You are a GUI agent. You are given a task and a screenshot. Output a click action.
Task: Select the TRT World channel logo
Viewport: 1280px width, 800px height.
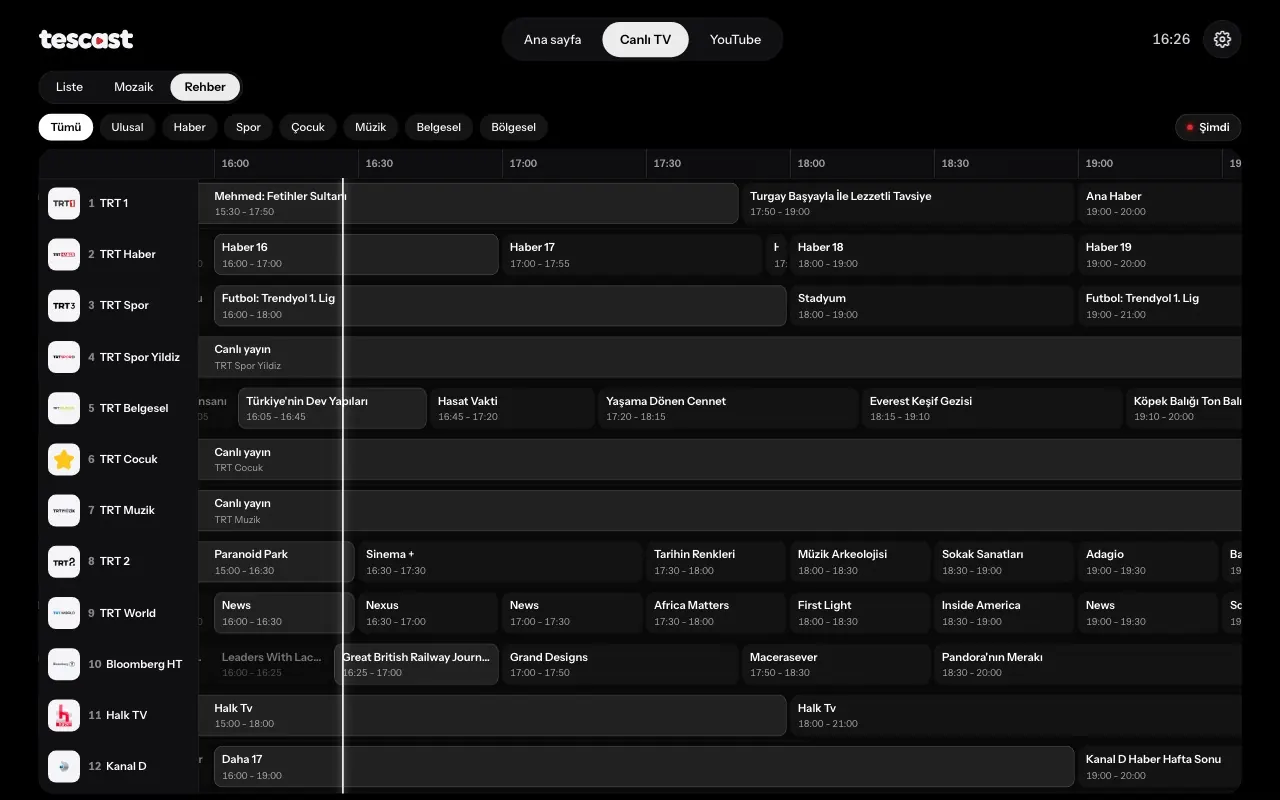tap(64, 613)
